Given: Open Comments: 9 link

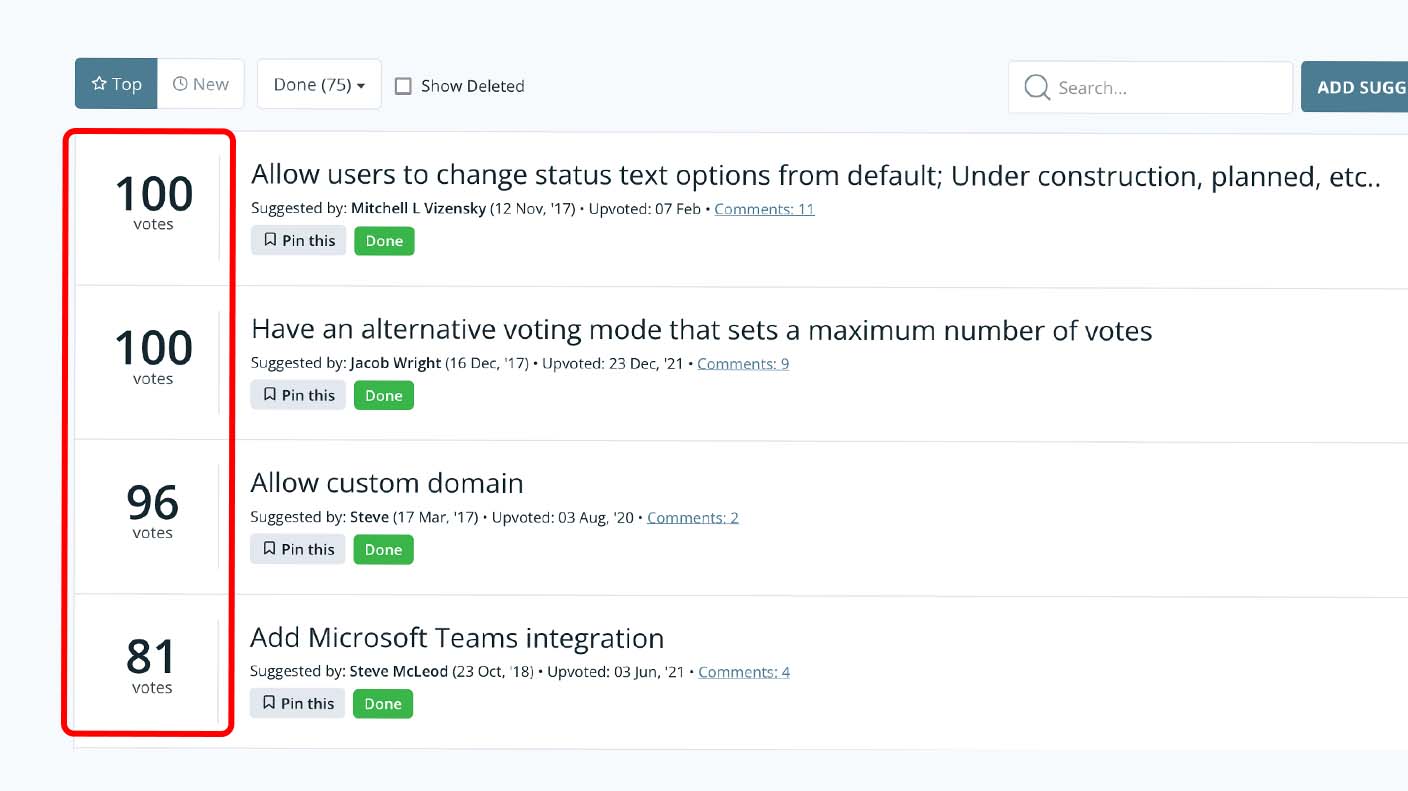Looking at the screenshot, I should tap(743, 363).
